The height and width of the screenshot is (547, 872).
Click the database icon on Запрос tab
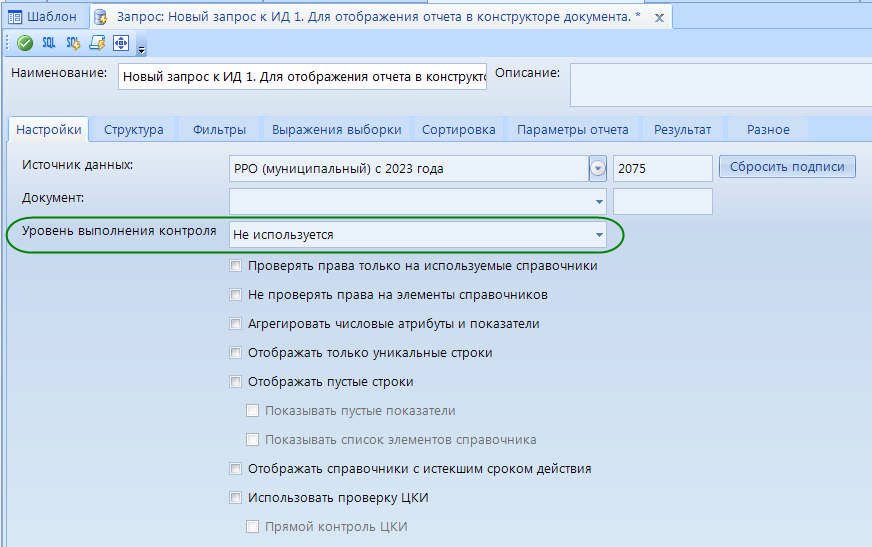[101, 17]
